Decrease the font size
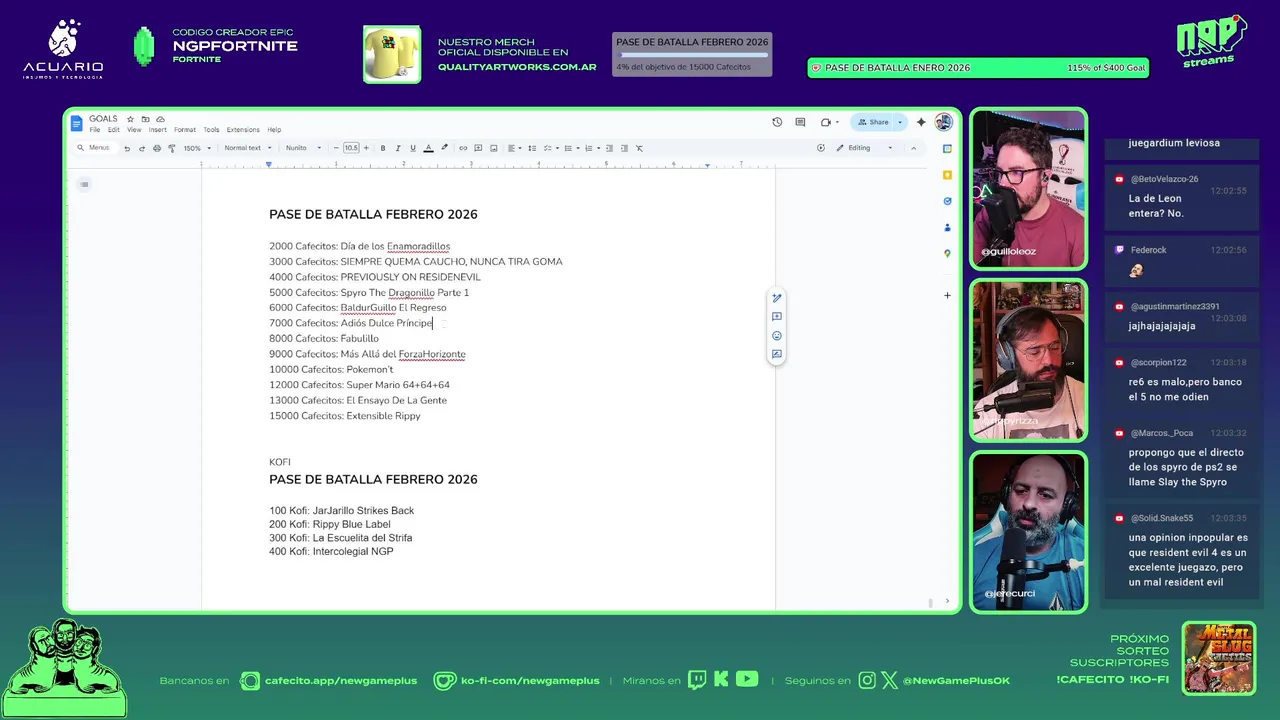Screen dimensions: 1280x720 point(336,148)
